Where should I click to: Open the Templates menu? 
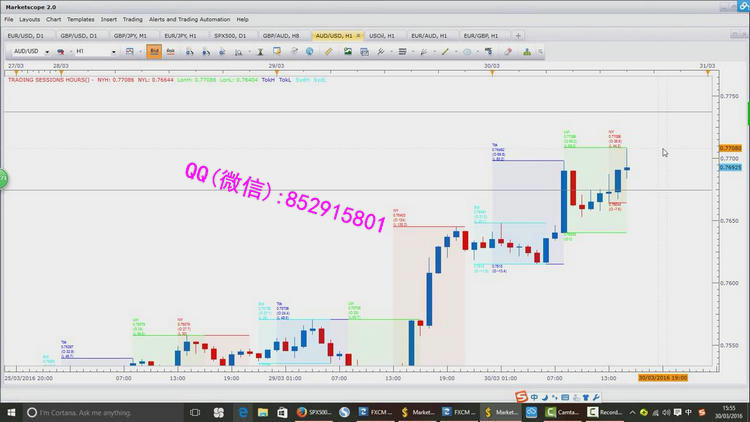pyautogui.click(x=80, y=19)
